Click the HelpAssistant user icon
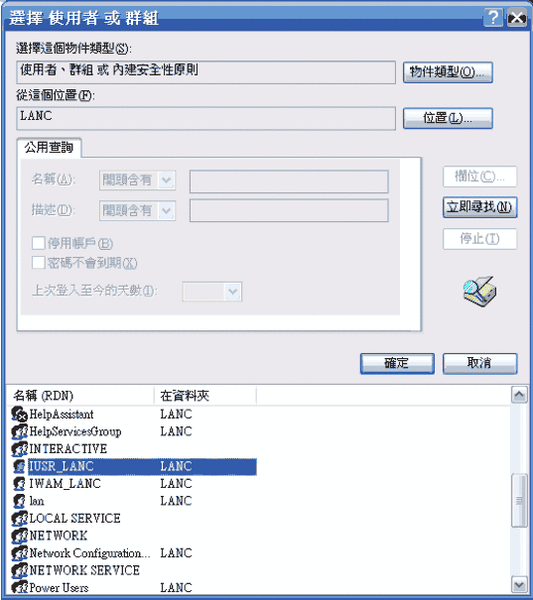533x600 pixels. [x=20, y=414]
